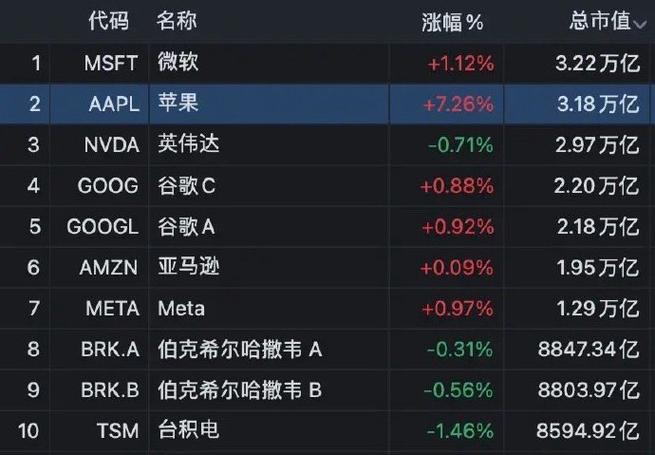Viewport: 655px width, 455px height.
Task: Click the GOOGL ticker code
Action: [102, 227]
